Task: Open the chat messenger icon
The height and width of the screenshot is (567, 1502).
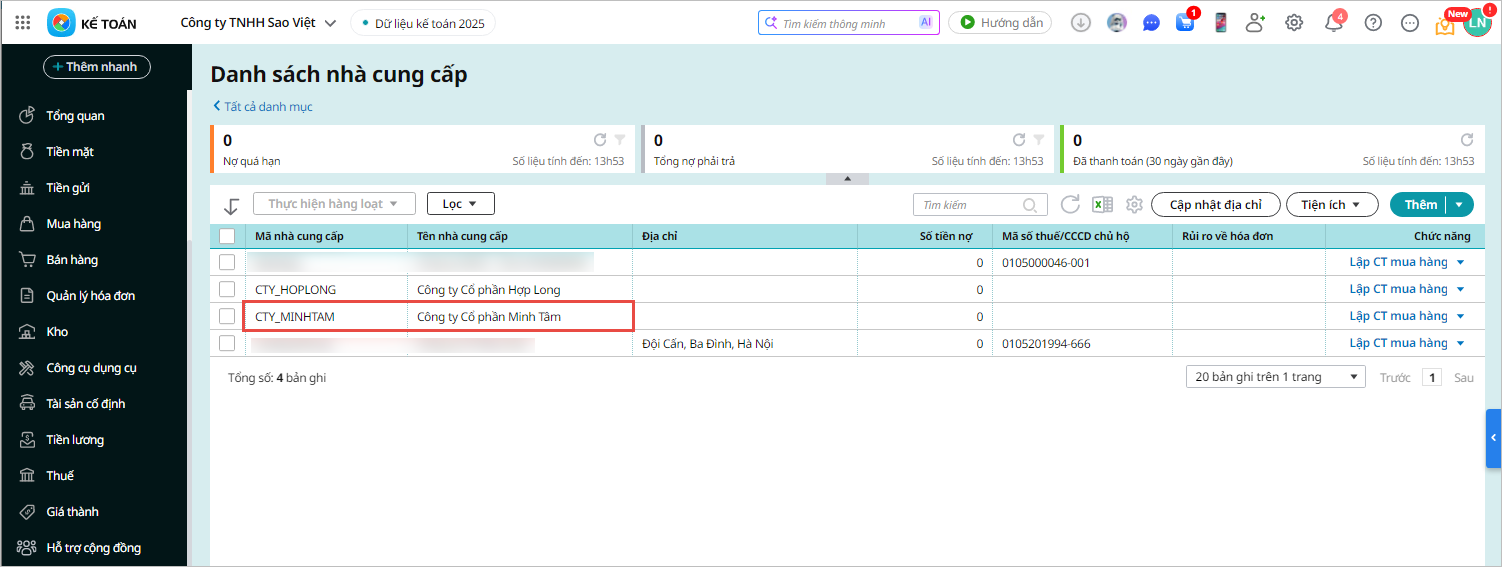Action: [1151, 23]
